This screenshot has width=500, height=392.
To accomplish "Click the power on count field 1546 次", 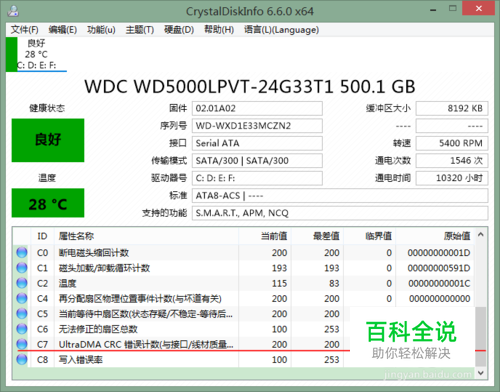I will [x=452, y=161].
